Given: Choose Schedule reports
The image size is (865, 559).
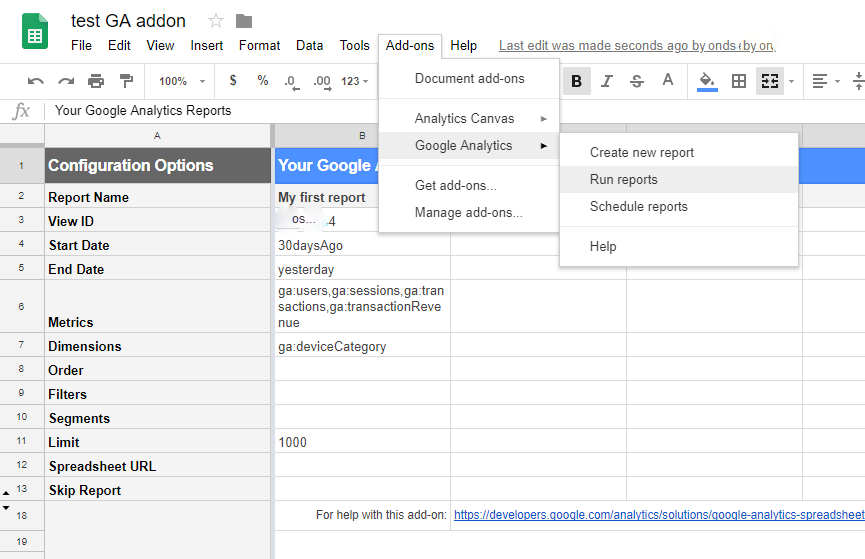Looking at the screenshot, I should coord(679,207).
